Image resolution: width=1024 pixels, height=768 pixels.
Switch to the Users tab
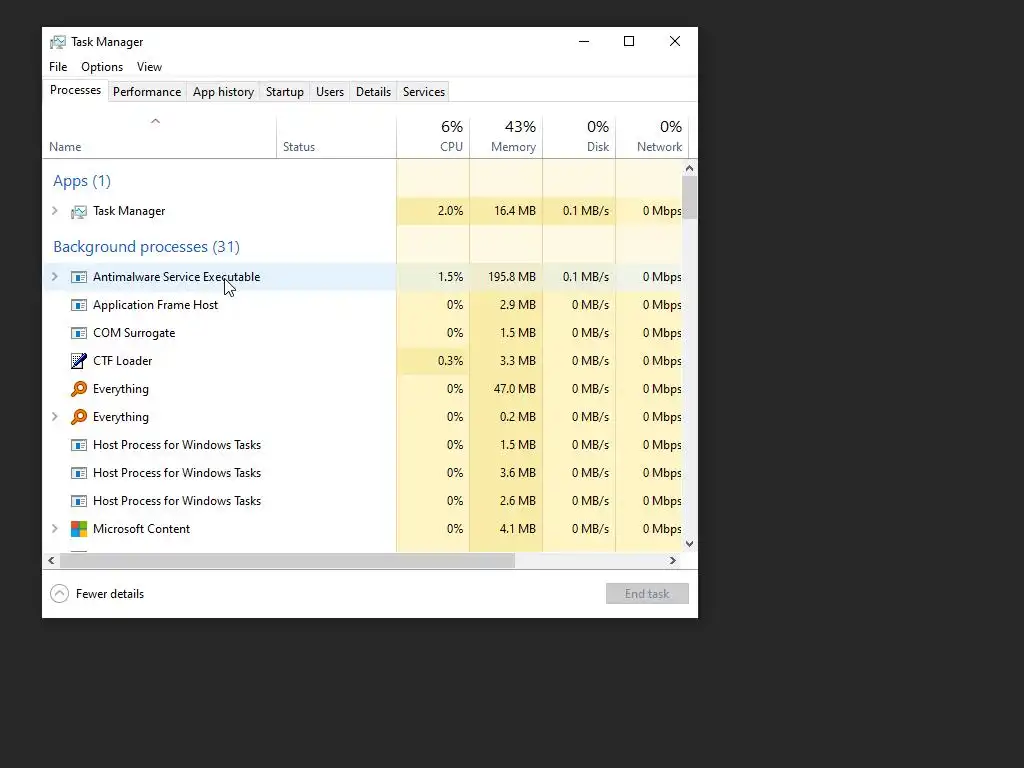coord(330,92)
